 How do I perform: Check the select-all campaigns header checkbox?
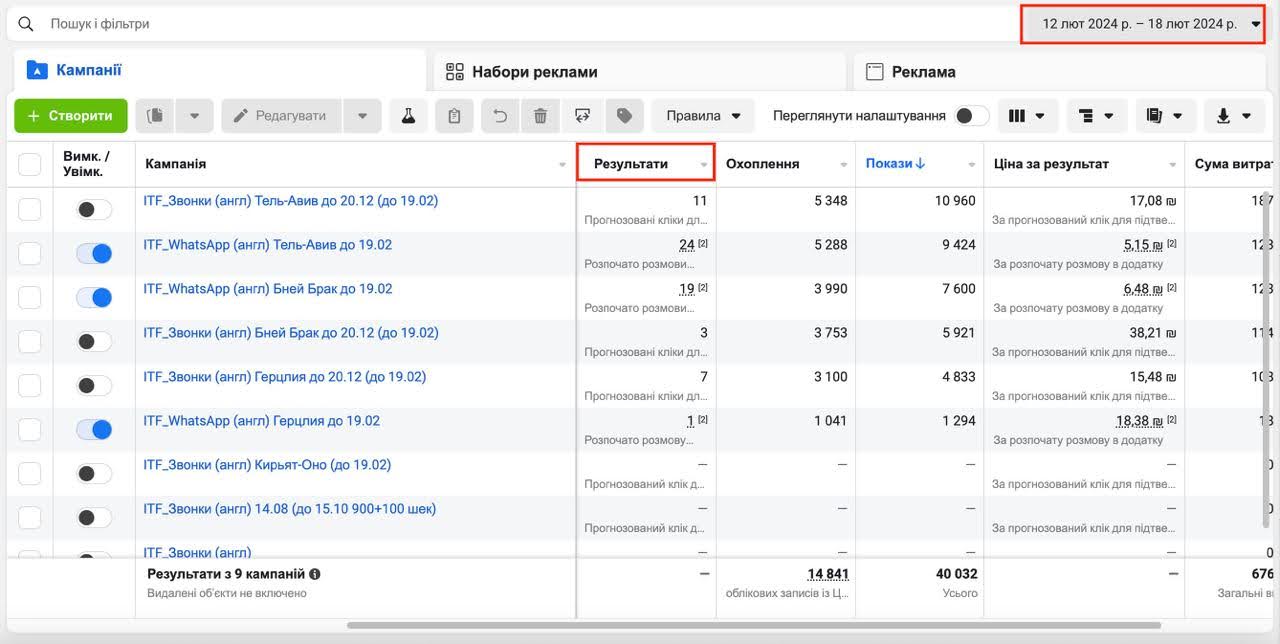coord(30,164)
